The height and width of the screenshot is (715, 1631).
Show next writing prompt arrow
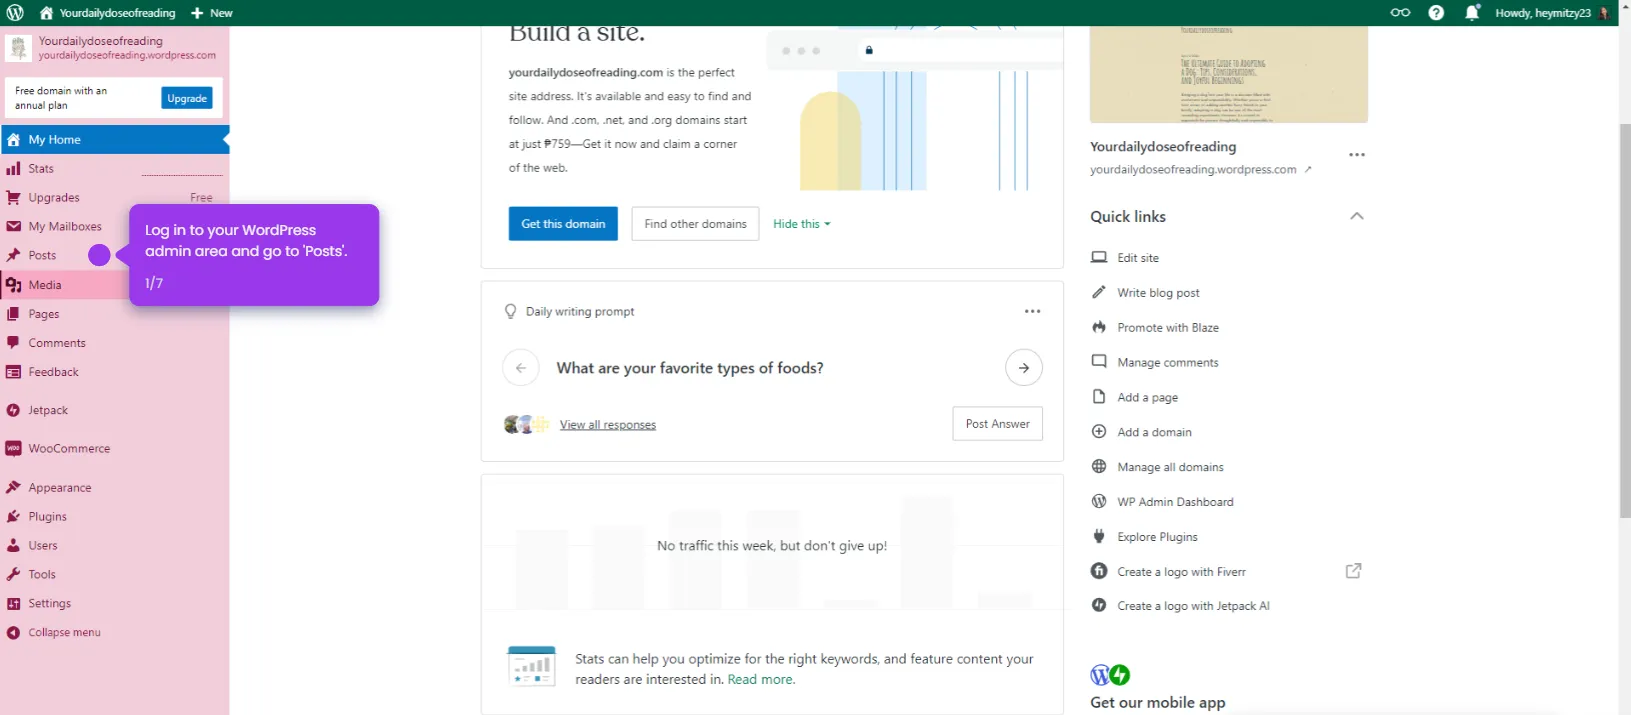click(x=1024, y=368)
